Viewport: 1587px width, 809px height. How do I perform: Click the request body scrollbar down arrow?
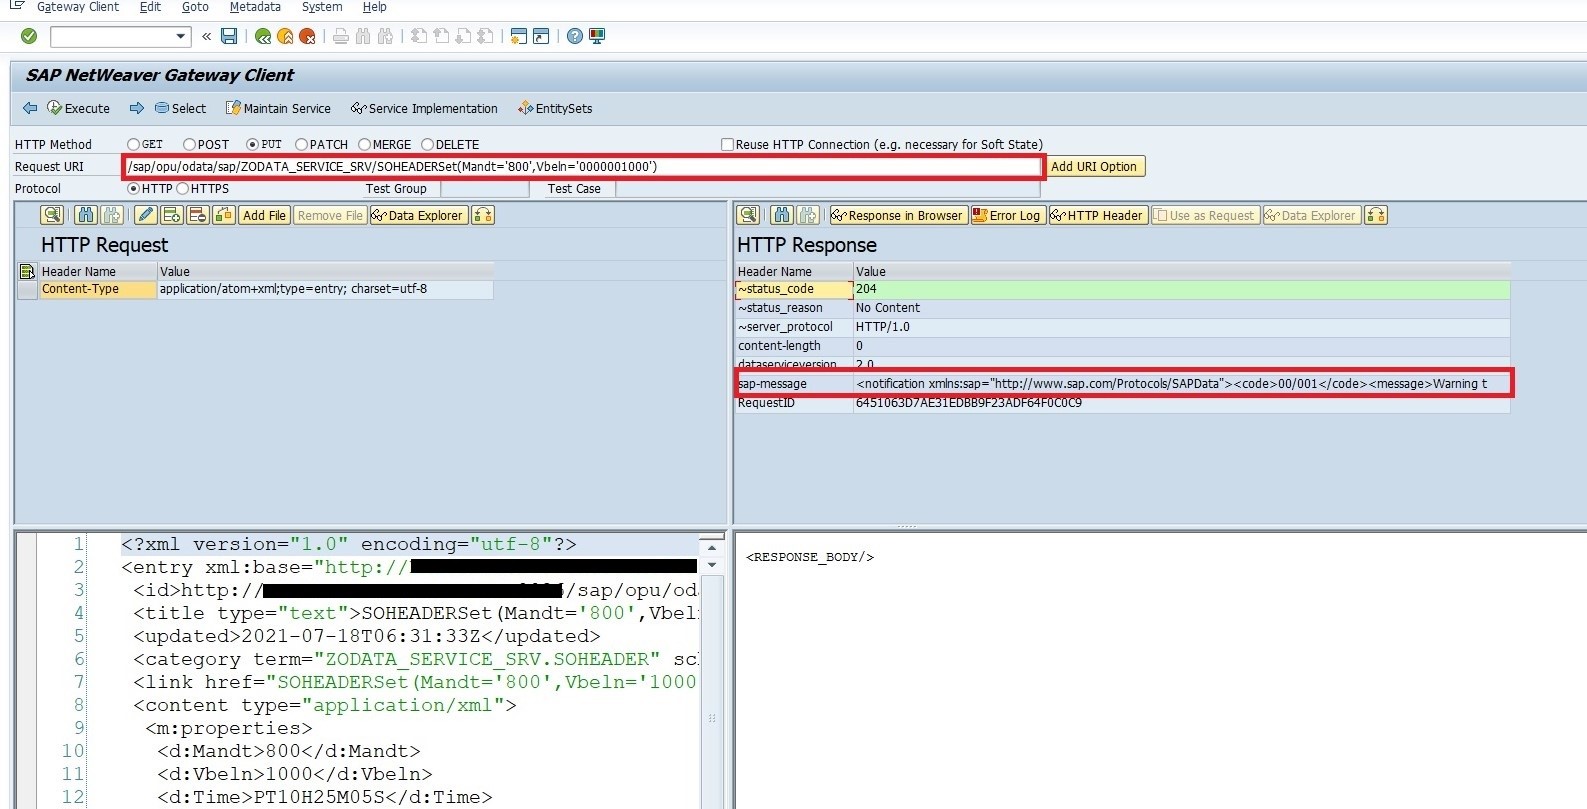712,565
